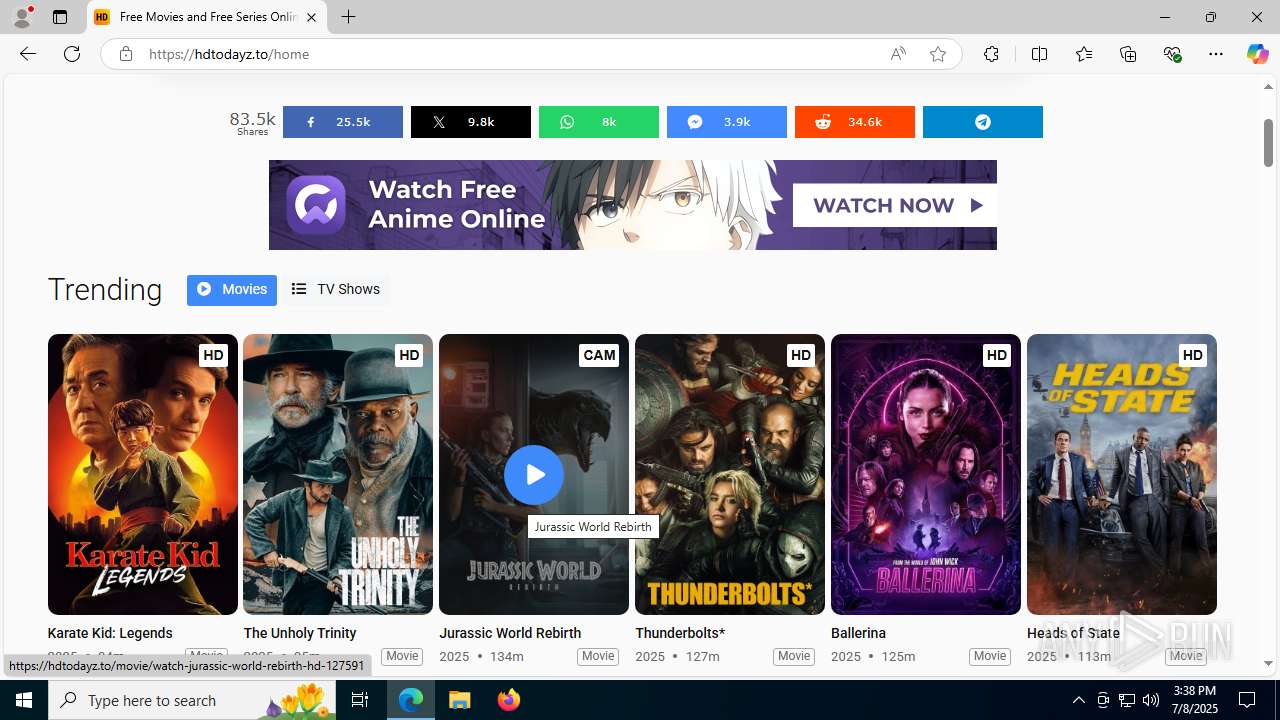Open The Unholy Trinity poster
1280x720 pixels.
tap(338, 474)
